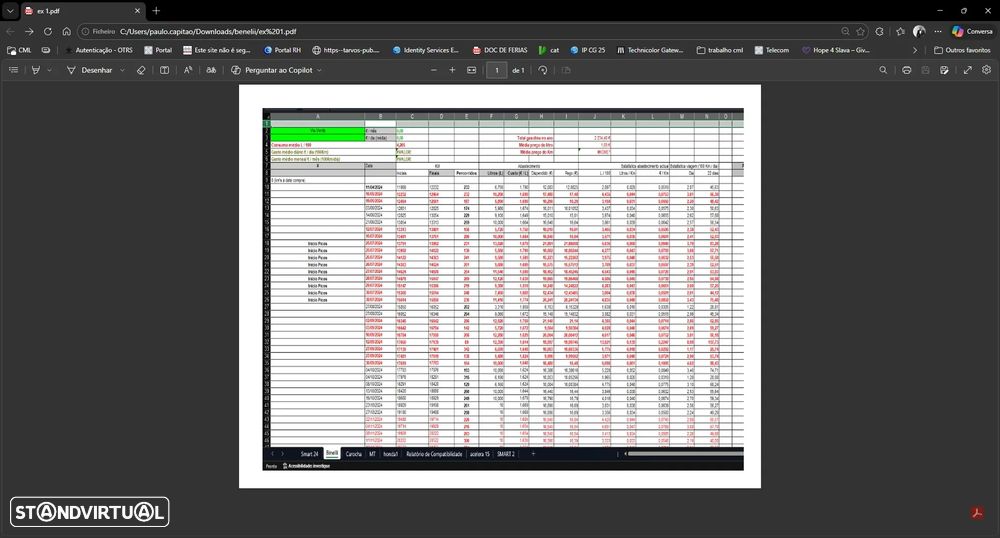Start read aloud of the PDF

[188, 70]
